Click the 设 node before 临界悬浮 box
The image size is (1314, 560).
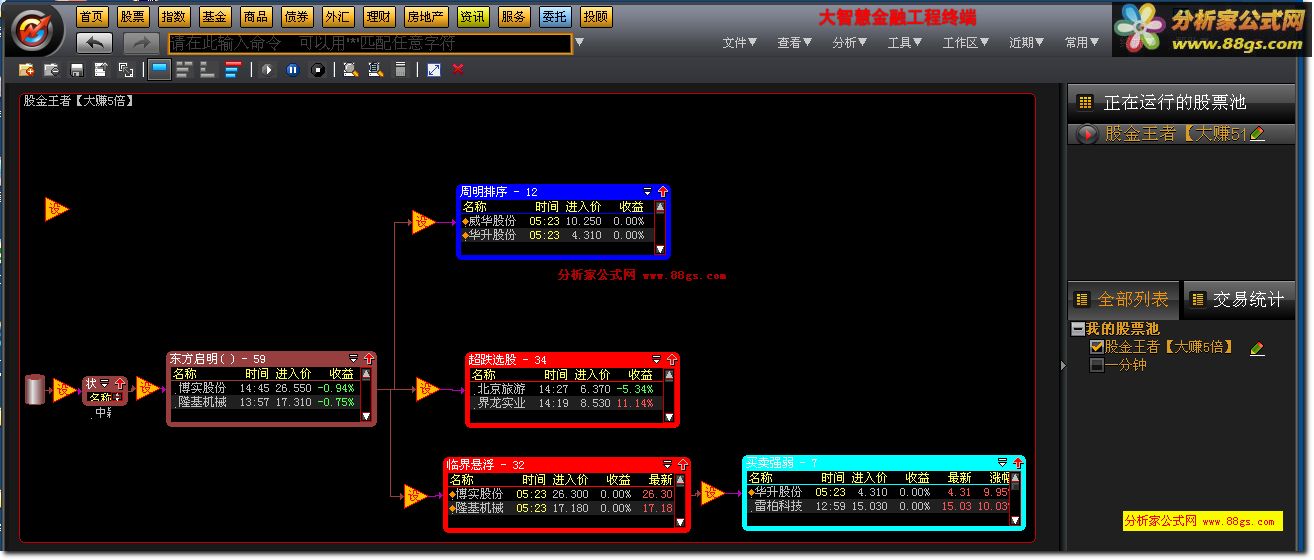point(415,495)
